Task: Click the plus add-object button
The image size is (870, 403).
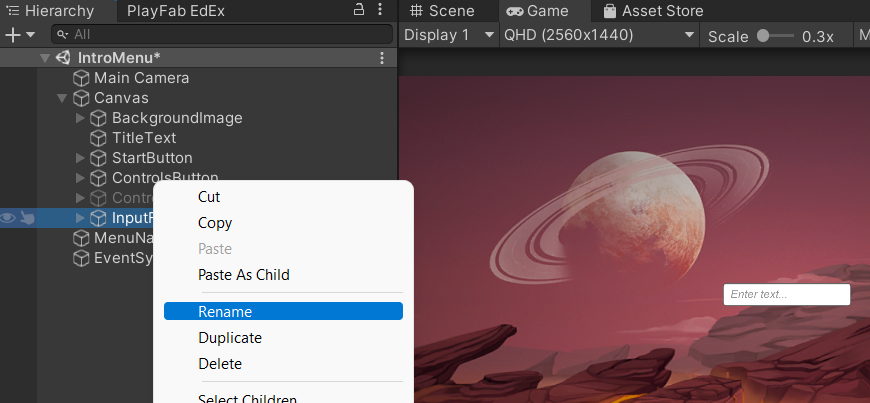Action: (12, 35)
